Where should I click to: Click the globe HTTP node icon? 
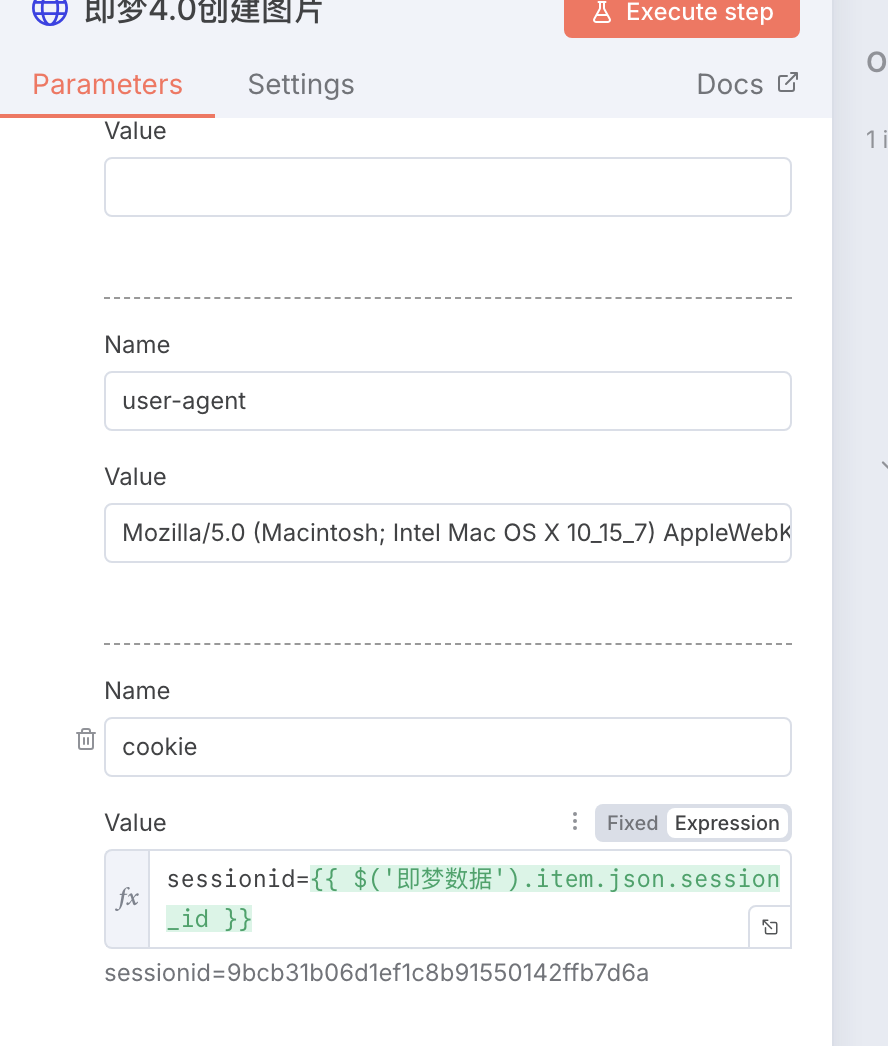50,10
